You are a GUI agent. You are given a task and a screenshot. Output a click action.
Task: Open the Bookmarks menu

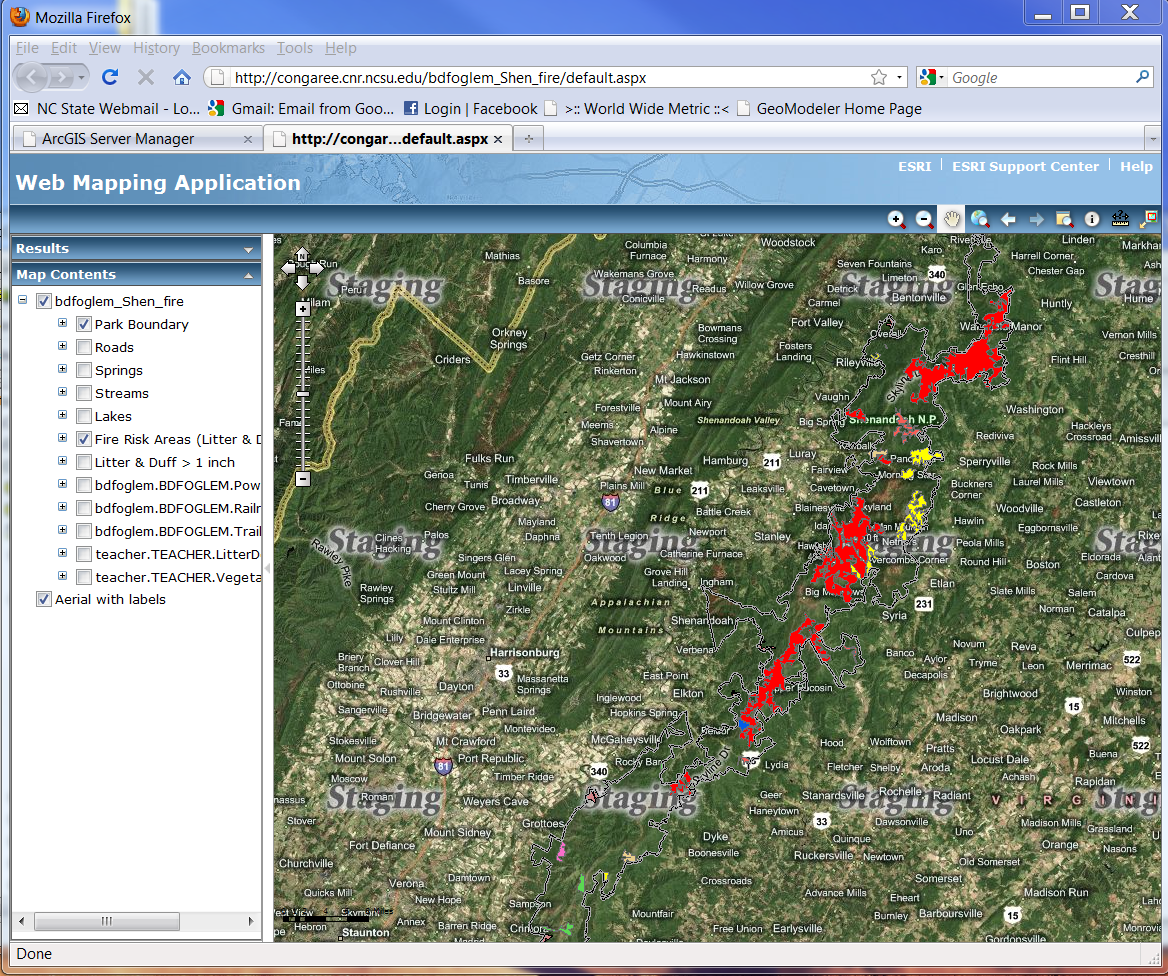click(228, 48)
